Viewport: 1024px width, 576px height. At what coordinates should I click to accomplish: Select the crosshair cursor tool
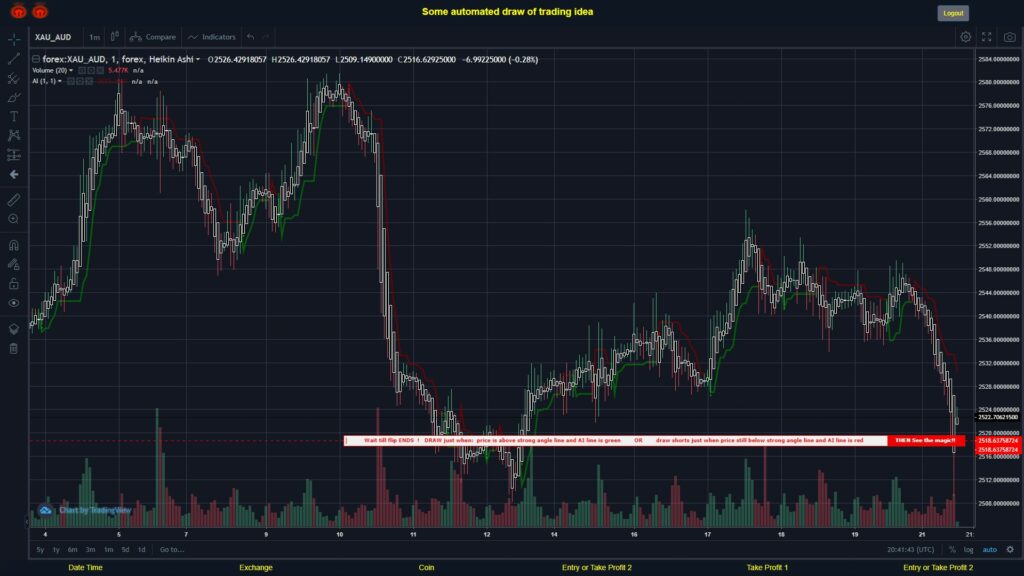14,39
